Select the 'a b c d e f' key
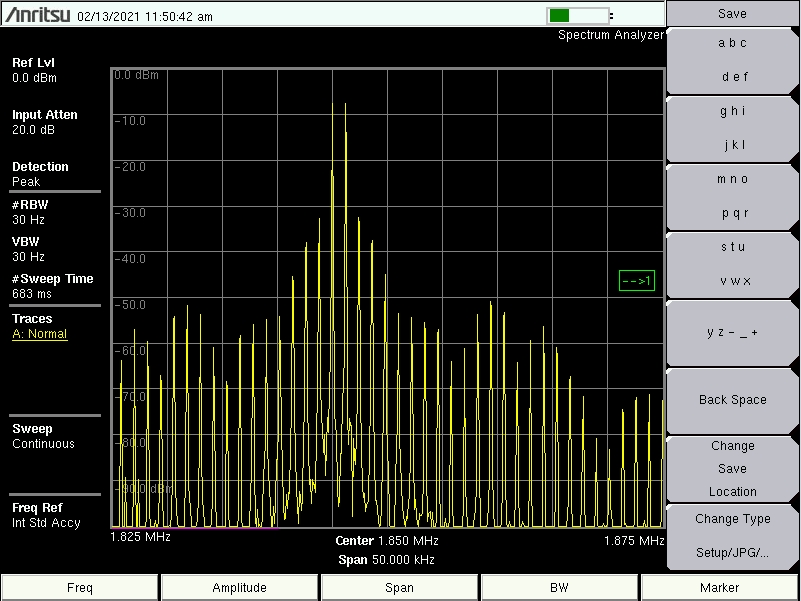The width and height of the screenshot is (801, 601). pos(732,60)
